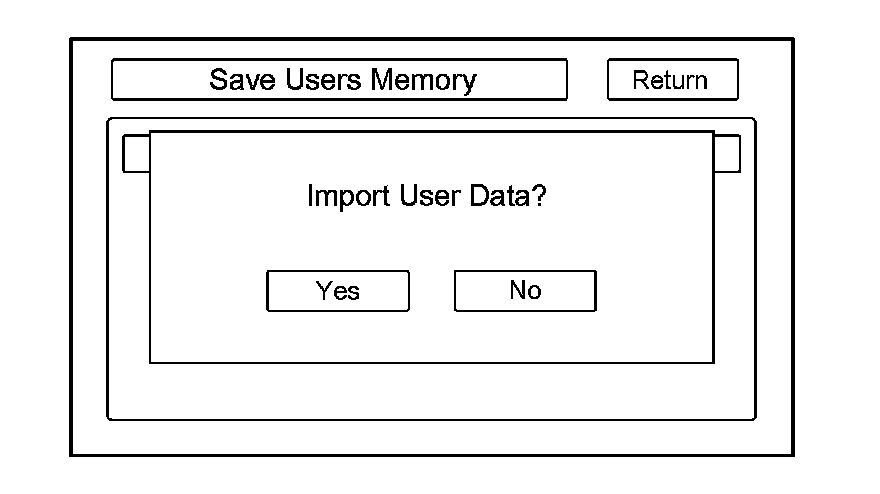Click the Import User Data? prompt text
The width and height of the screenshot is (880, 494).
pyautogui.click(x=426, y=195)
